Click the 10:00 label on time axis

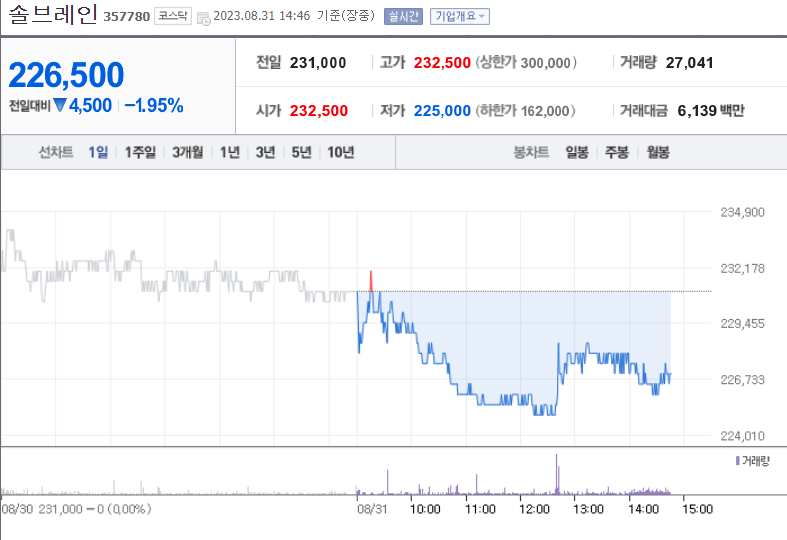click(425, 509)
